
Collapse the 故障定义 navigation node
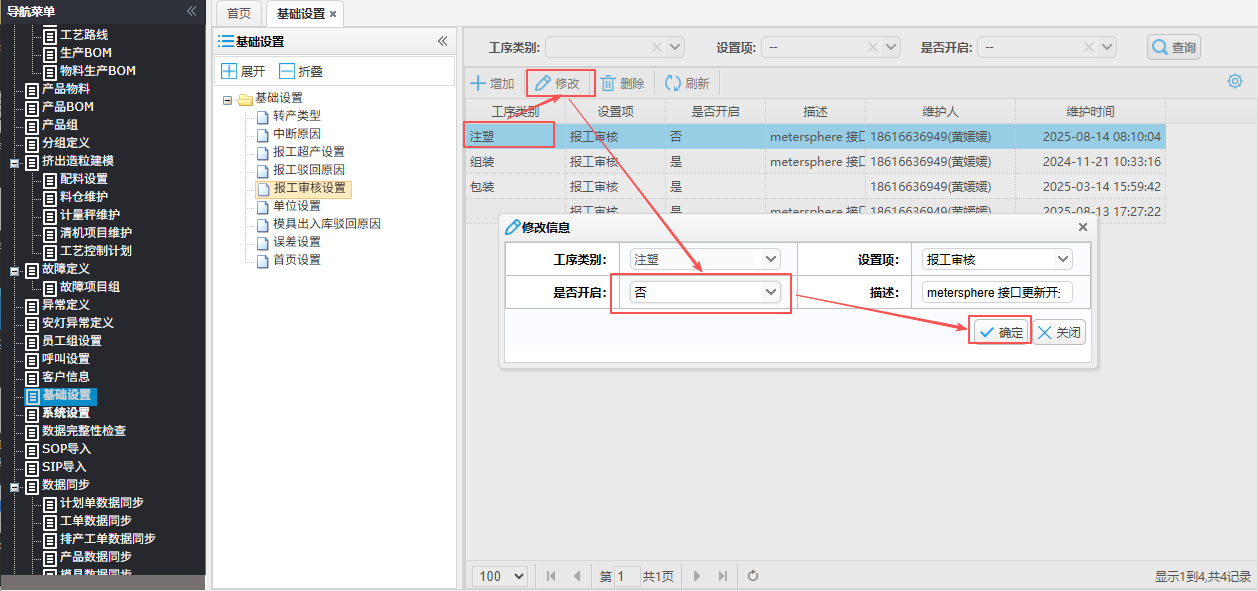click(14, 270)
